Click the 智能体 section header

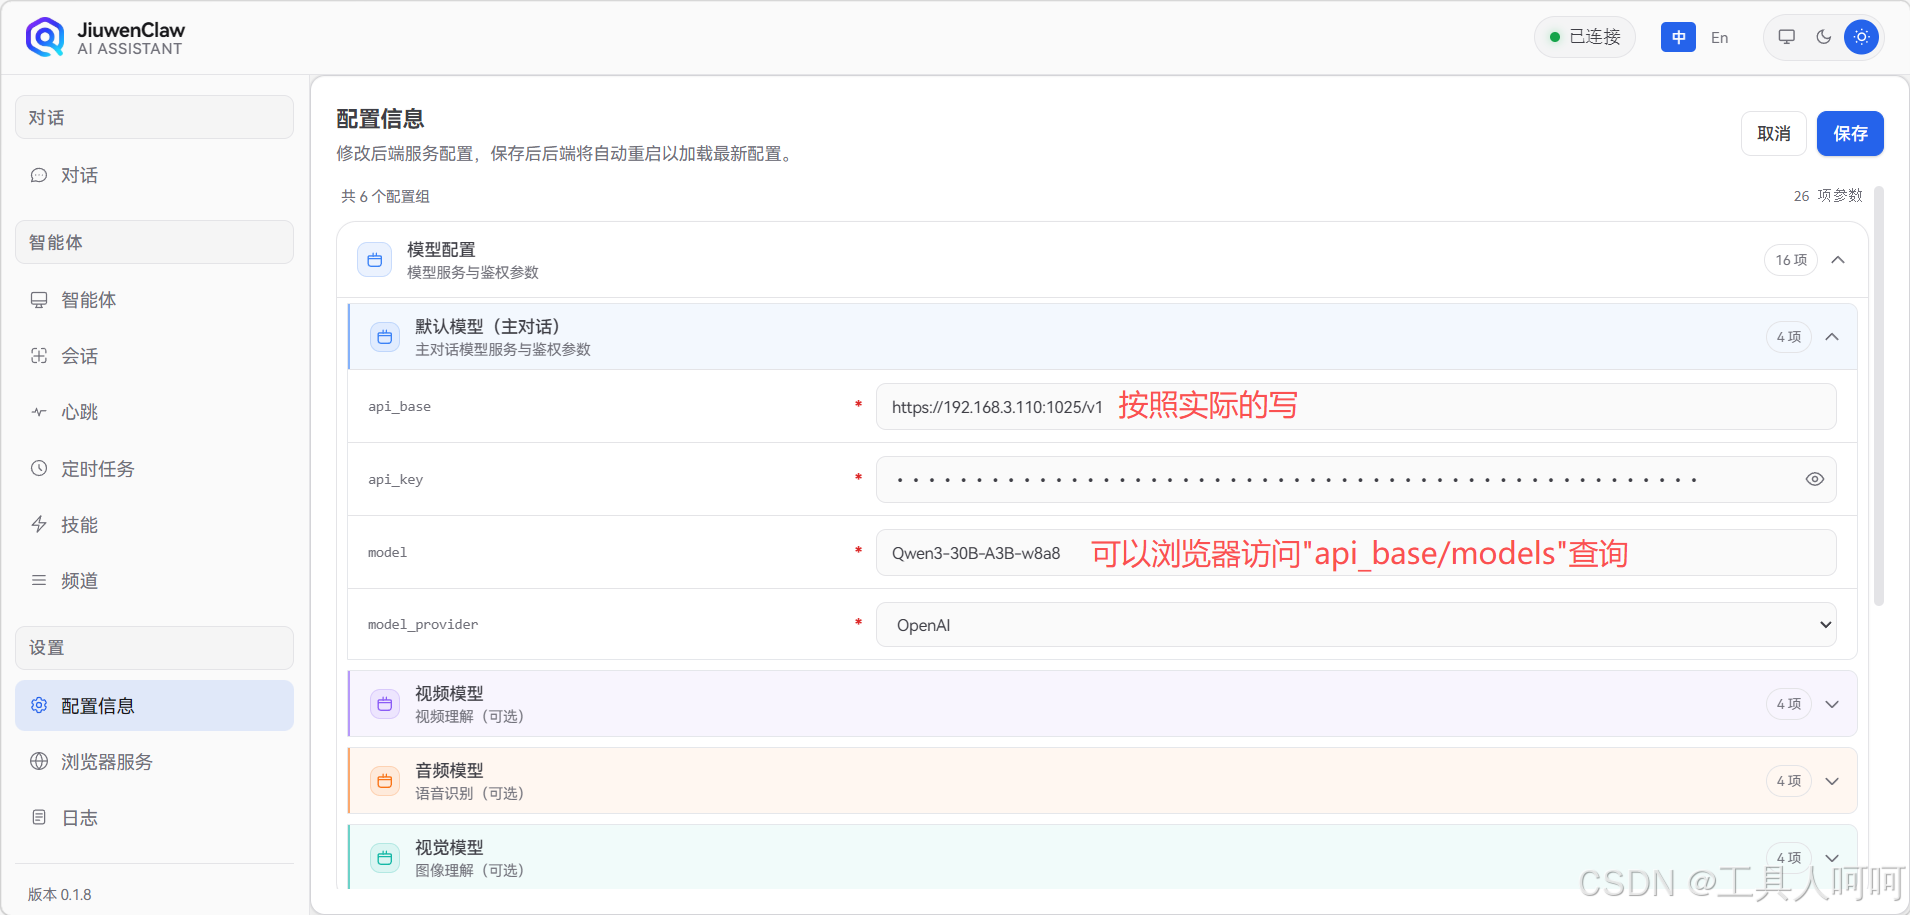154,242
